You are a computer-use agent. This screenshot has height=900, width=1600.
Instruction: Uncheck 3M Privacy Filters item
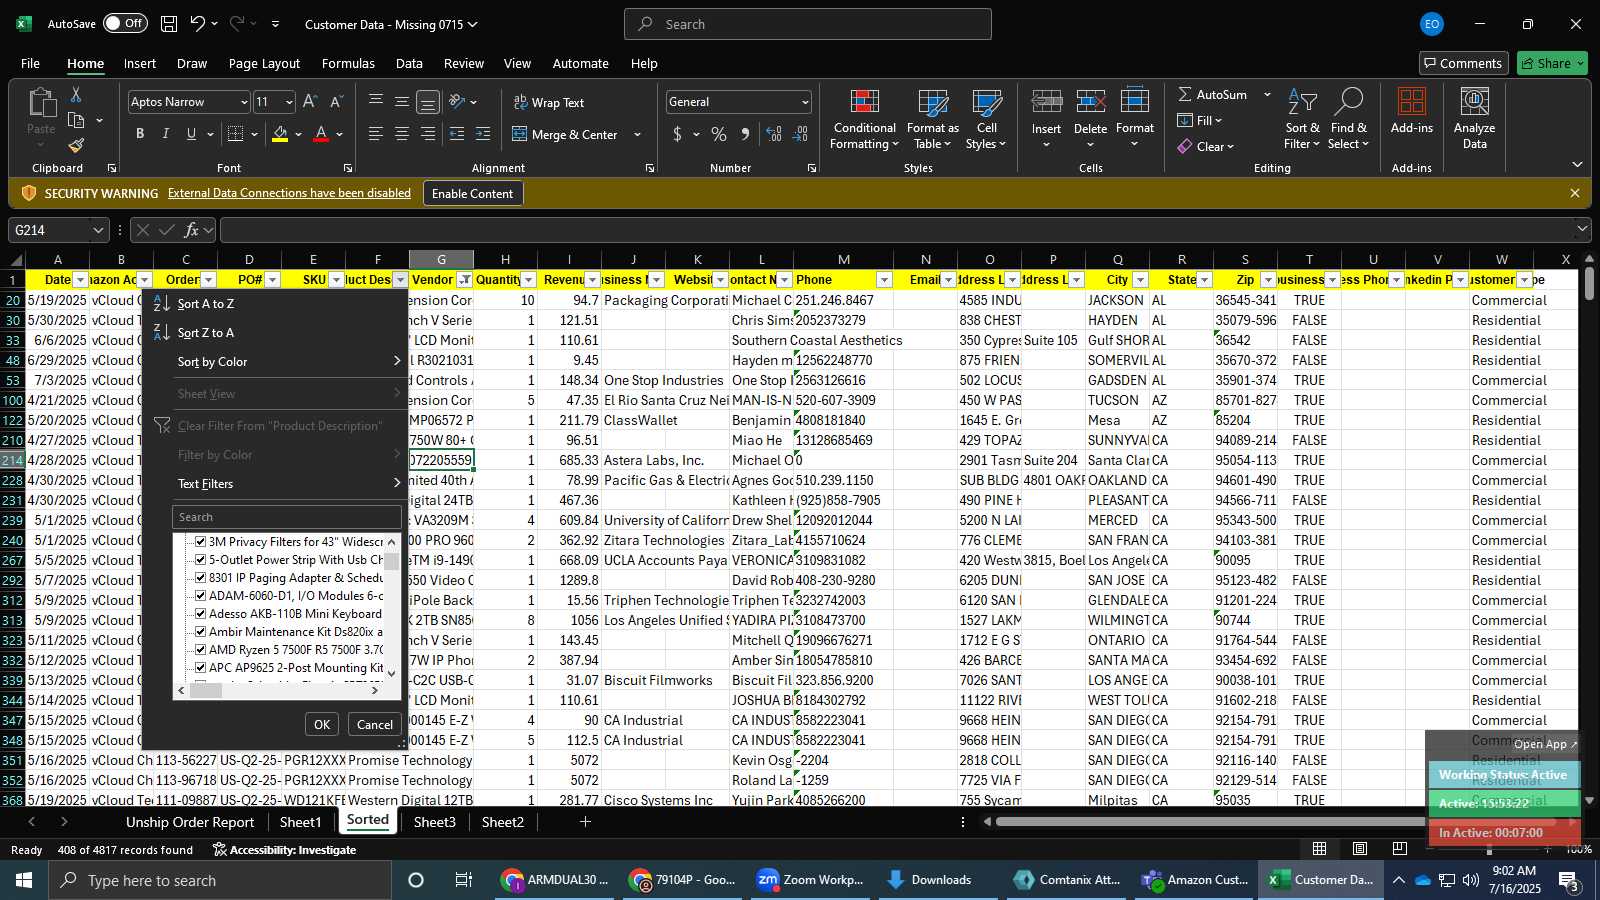point(200,542)
